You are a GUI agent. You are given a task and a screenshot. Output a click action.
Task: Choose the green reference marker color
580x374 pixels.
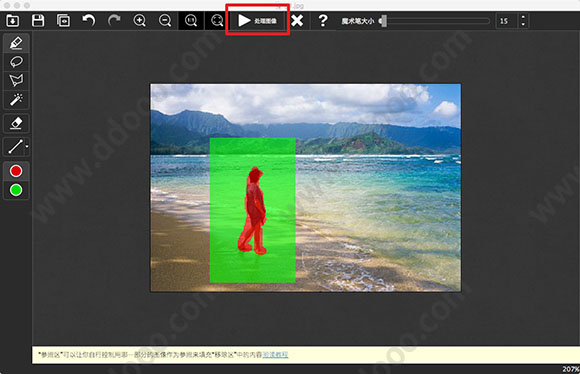pyautogui.click(x=16, y=190)
